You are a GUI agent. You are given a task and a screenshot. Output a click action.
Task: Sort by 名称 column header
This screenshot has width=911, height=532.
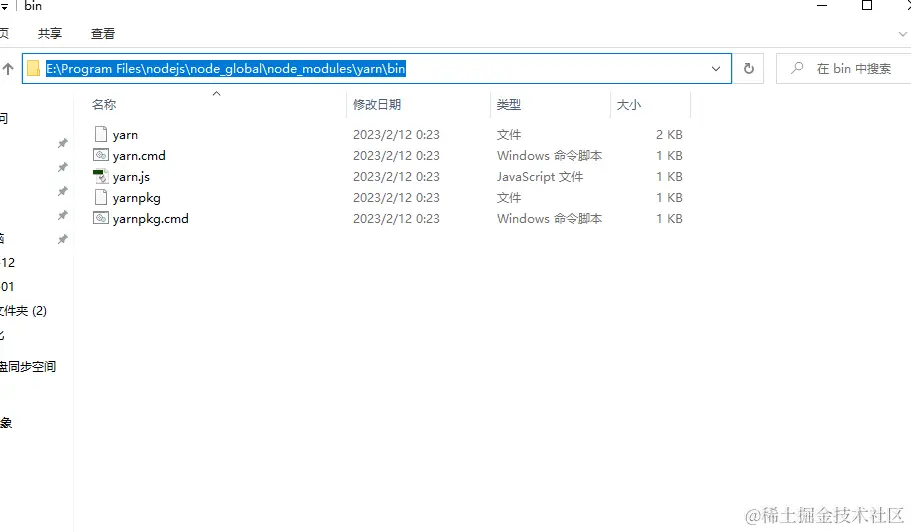click(x=104, y=105)
